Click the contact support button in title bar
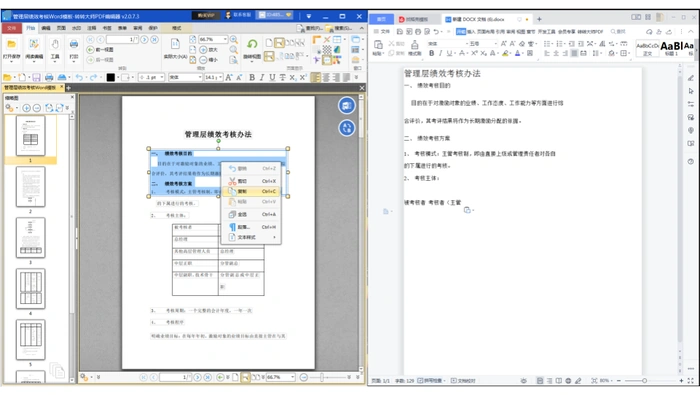700x395 pixels. coord(238,16)
